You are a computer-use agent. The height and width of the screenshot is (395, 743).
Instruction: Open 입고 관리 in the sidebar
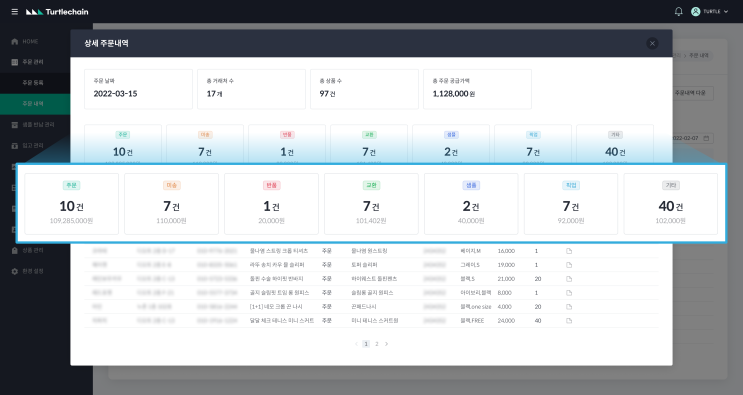pos(33,145)
